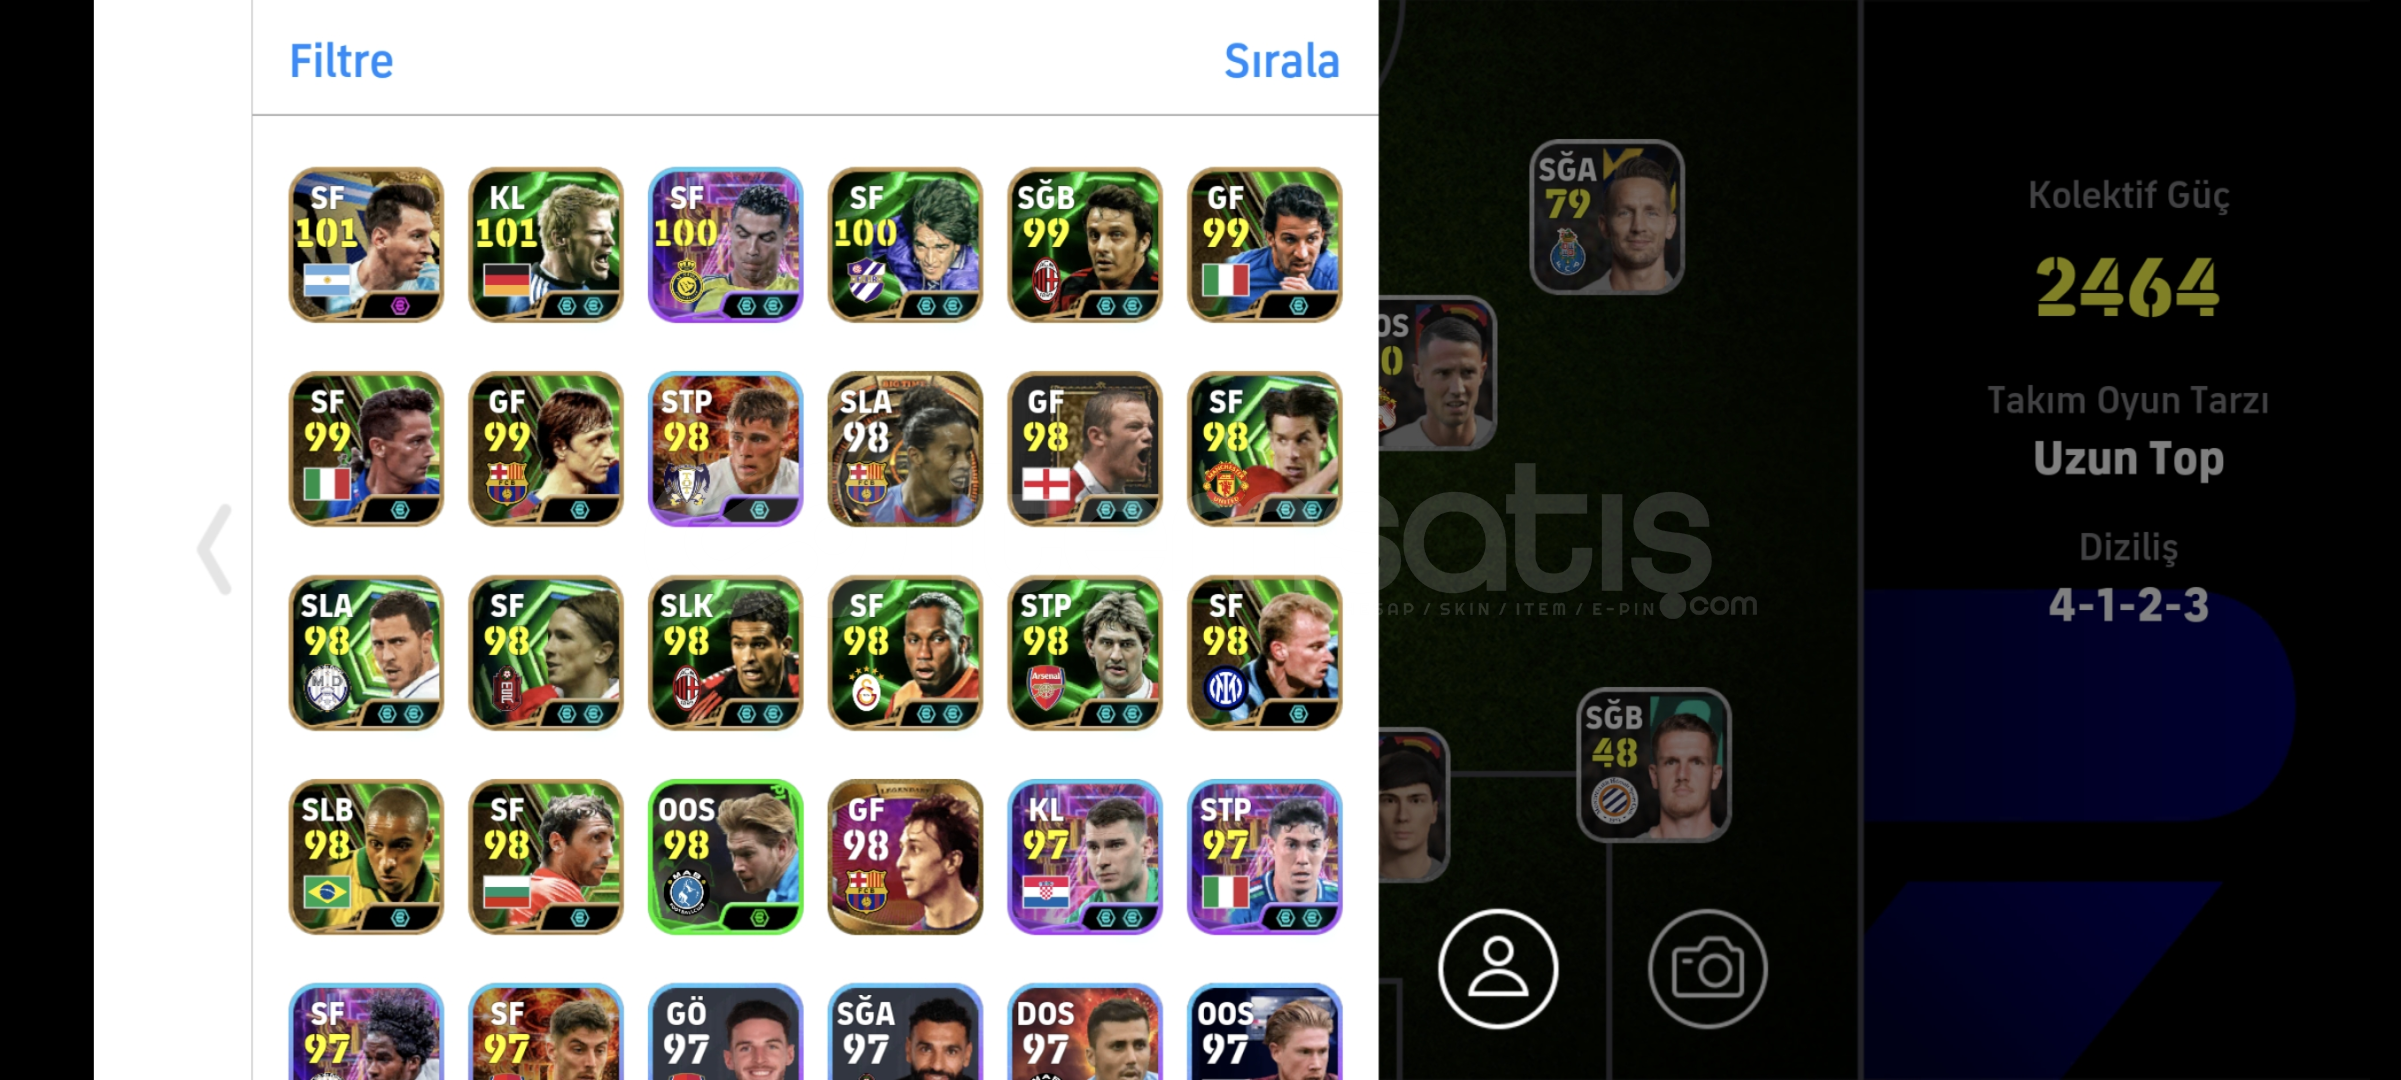The image size is (2401, 1080).
Task: Select the GF 99 Barcelona card
Action: (546, 449)
